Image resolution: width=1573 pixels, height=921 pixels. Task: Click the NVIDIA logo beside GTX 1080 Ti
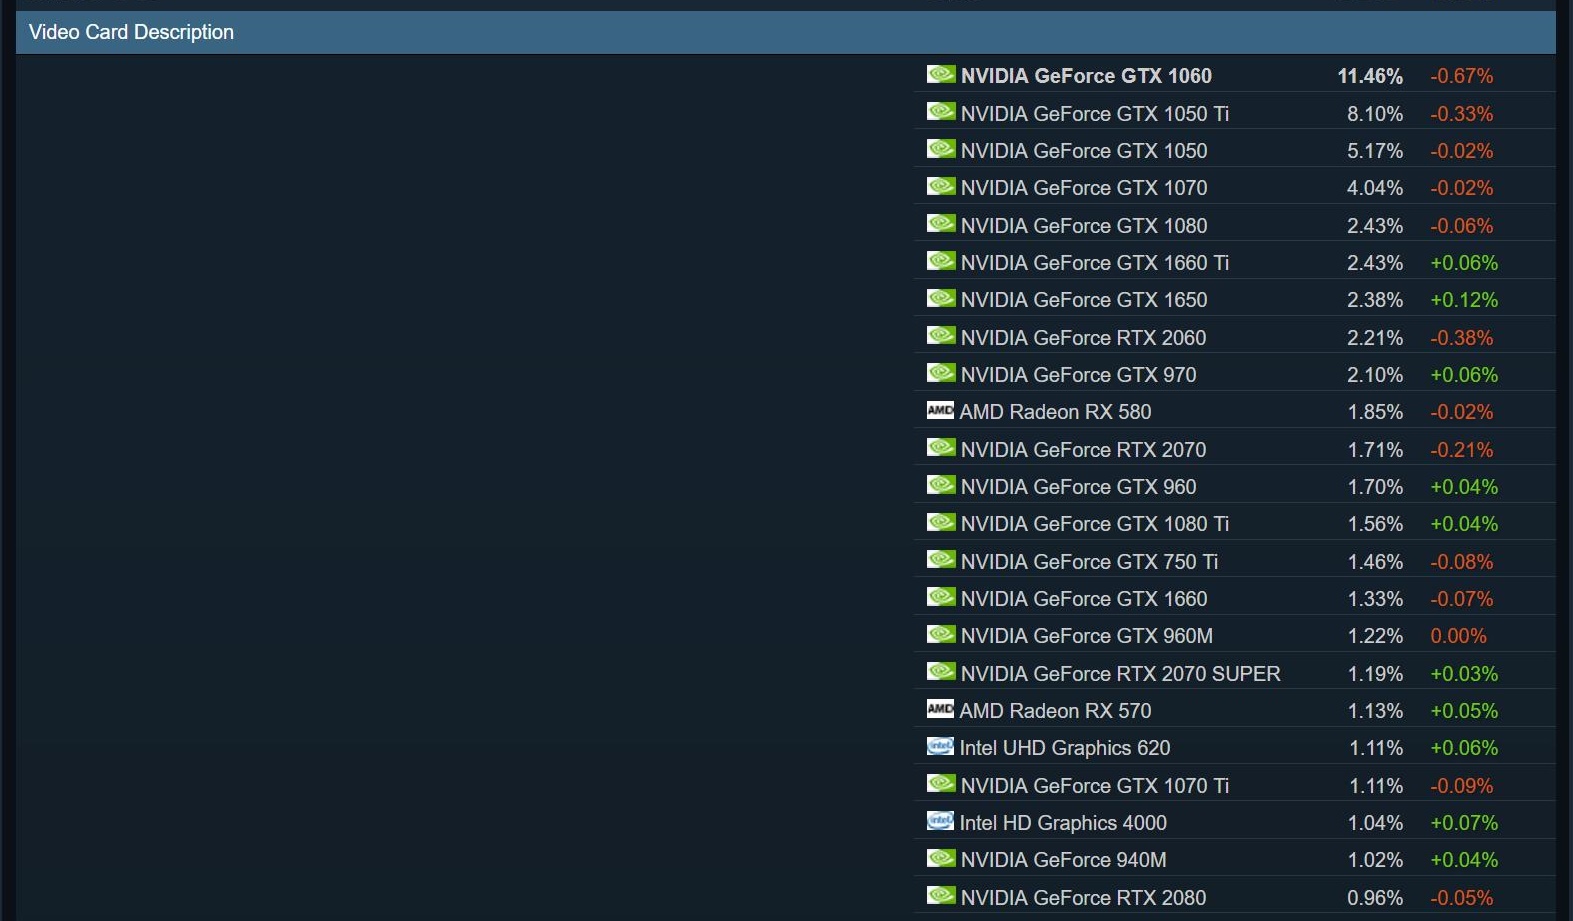coord(941,522)
